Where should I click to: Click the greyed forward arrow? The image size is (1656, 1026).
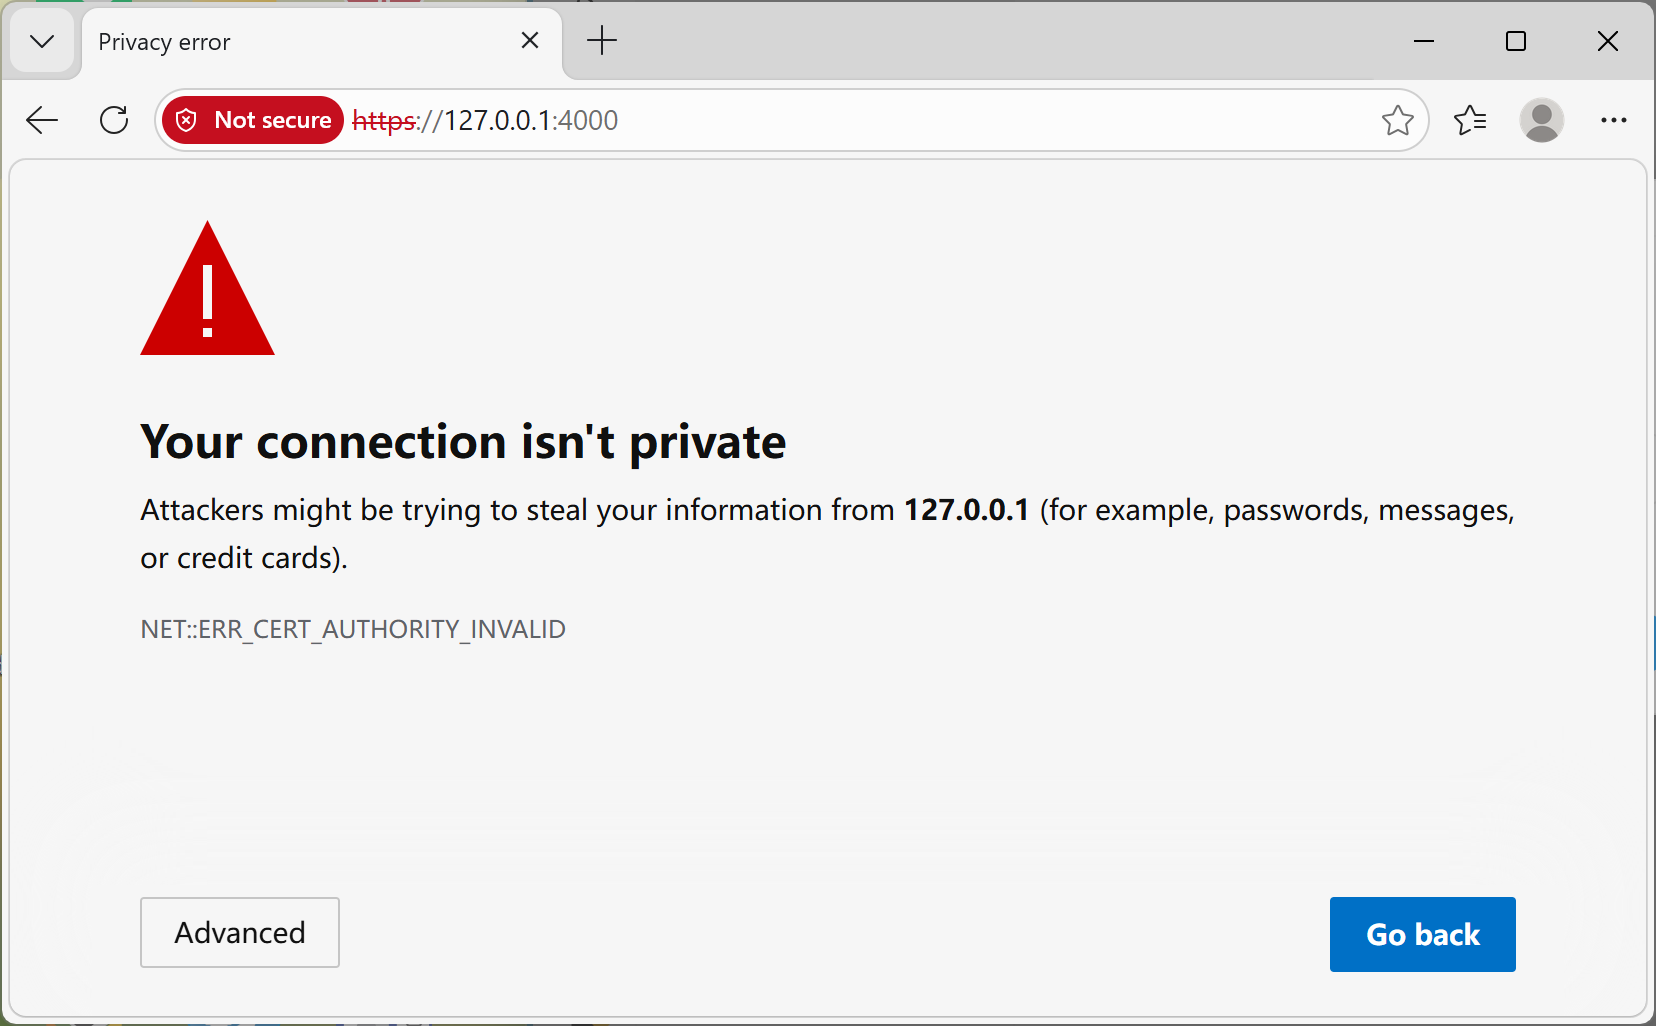75,120
